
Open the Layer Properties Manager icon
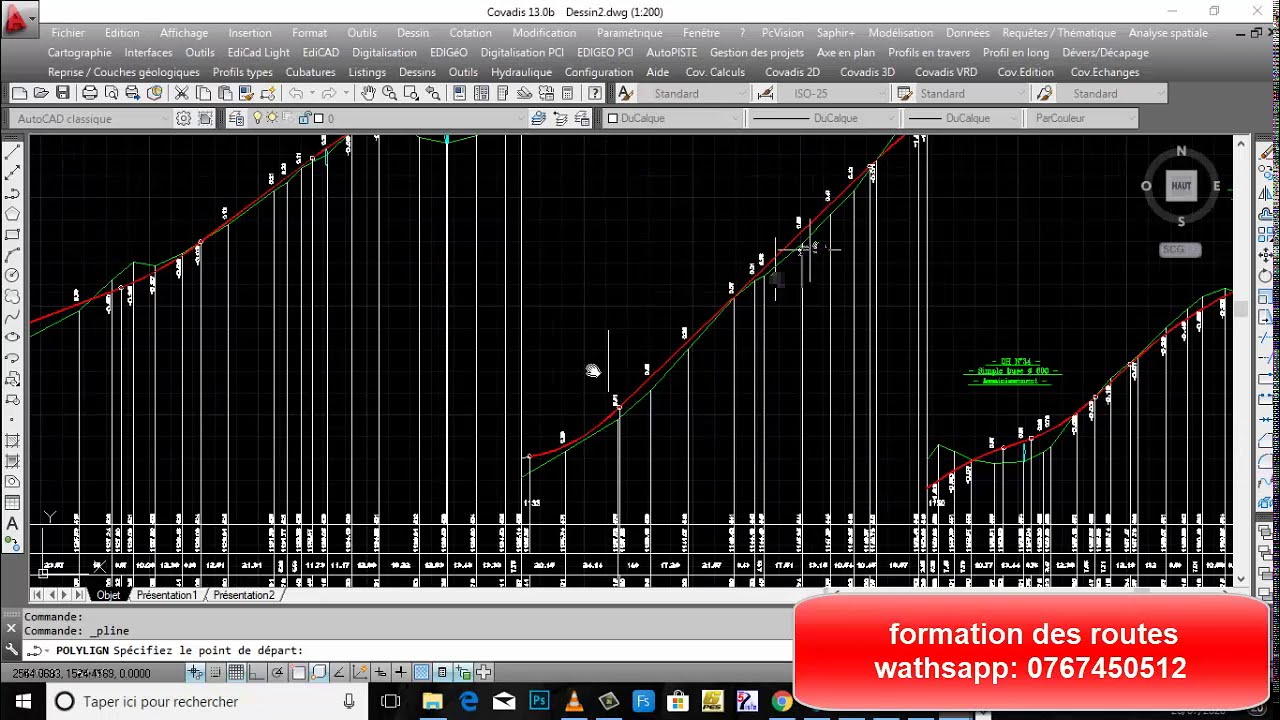(236, 118)
